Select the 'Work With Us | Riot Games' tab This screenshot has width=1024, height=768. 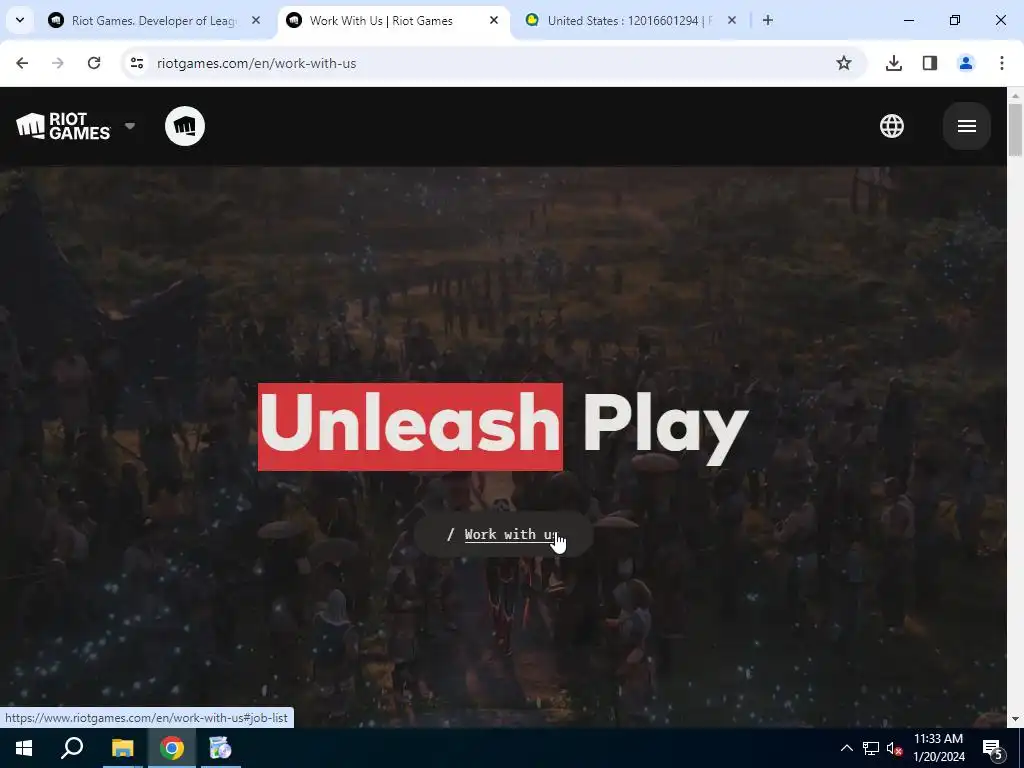[381, 21]
